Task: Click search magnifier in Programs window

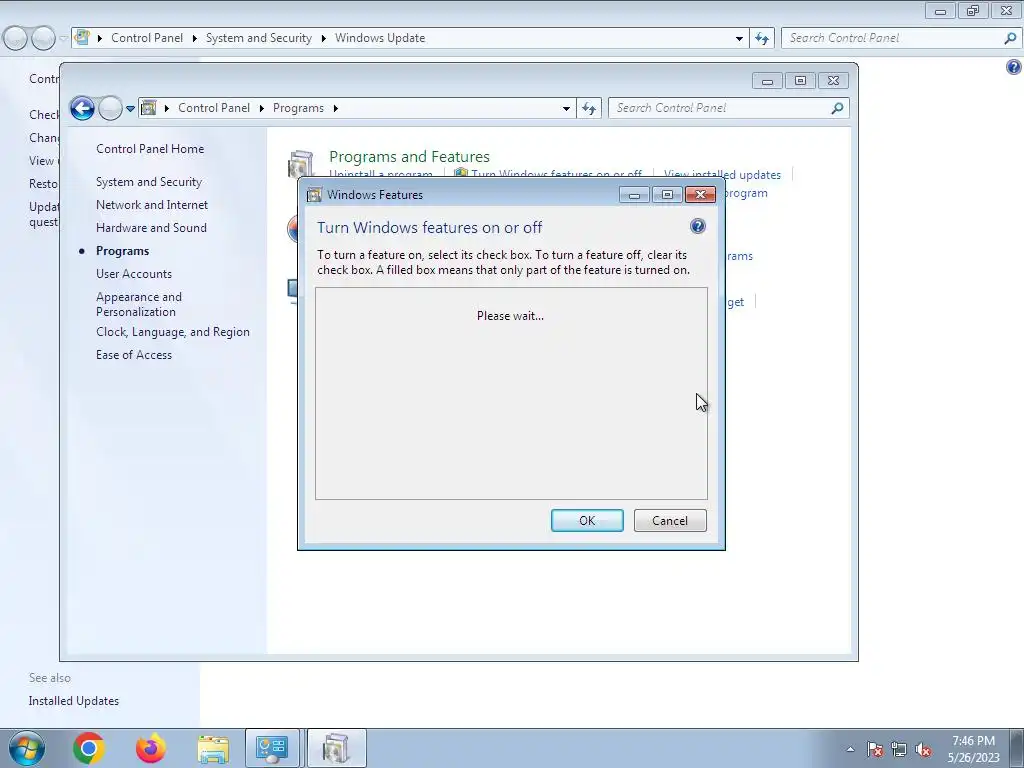Action: tap(837, 108)
